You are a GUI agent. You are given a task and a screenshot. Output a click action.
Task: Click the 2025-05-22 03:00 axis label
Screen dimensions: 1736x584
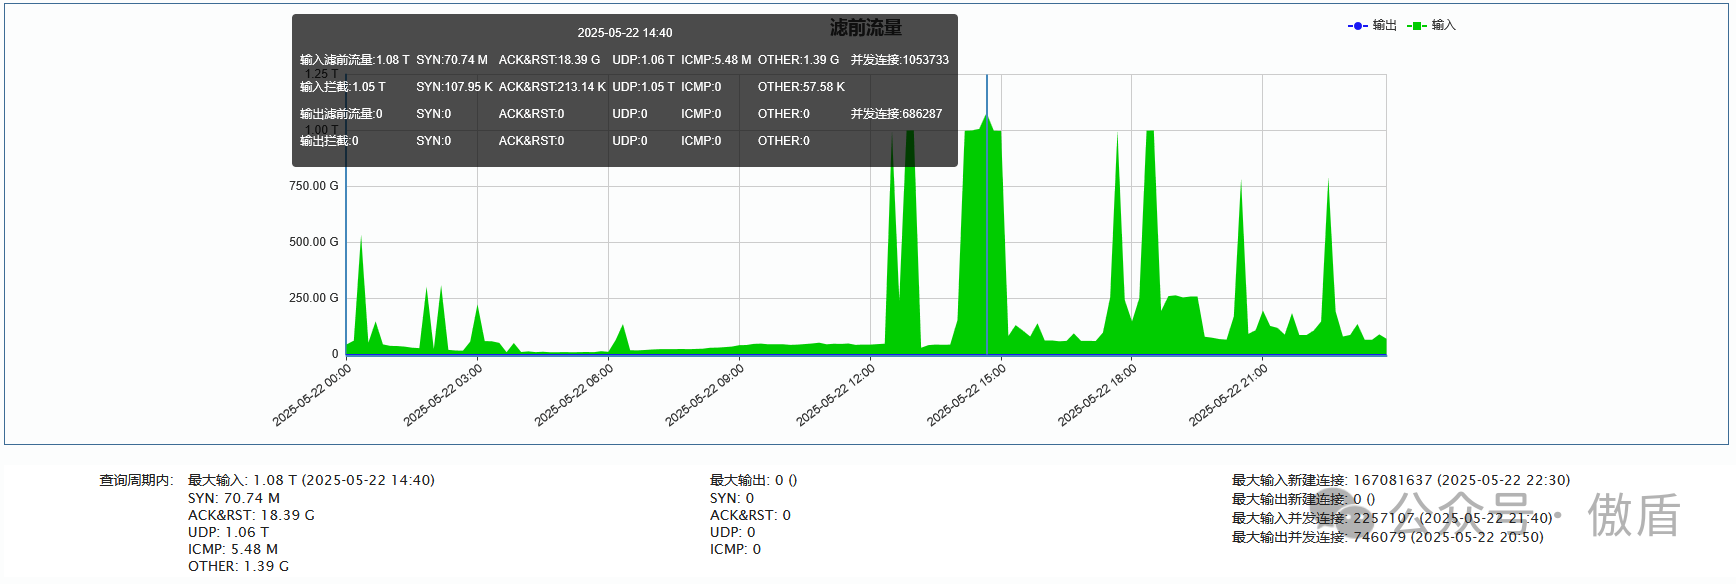[443, 396]
